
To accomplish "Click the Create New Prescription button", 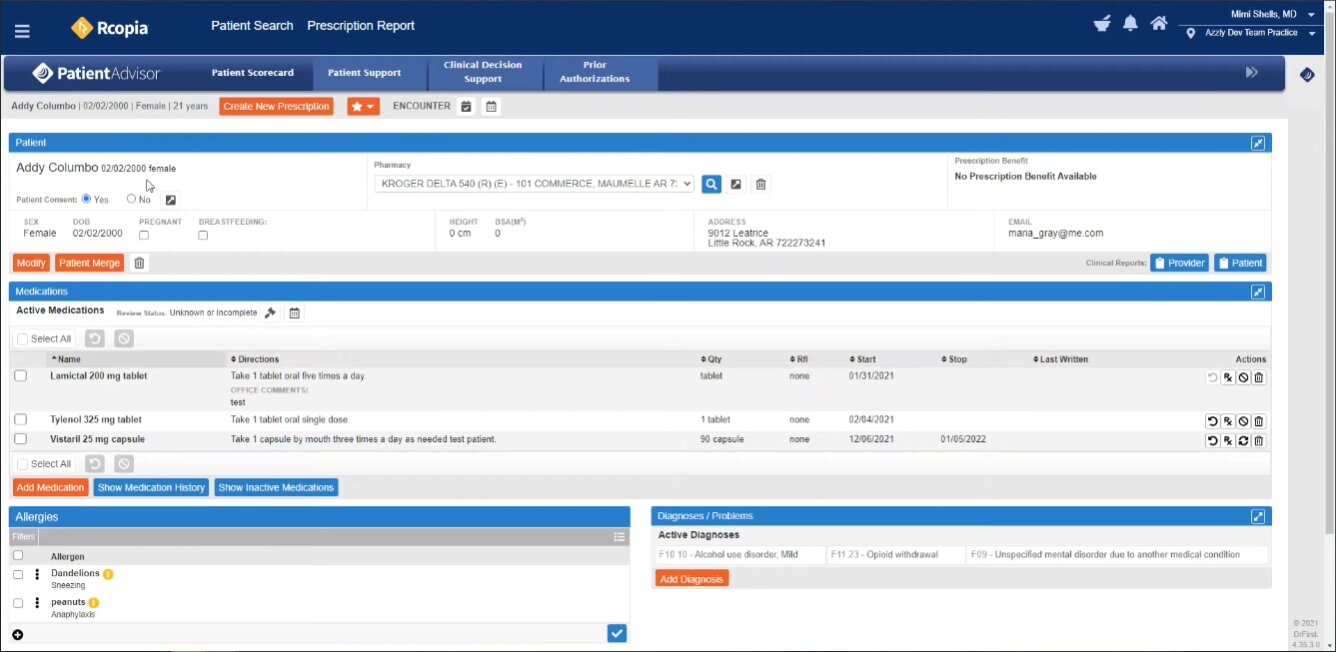I will (x=276, y=106).
